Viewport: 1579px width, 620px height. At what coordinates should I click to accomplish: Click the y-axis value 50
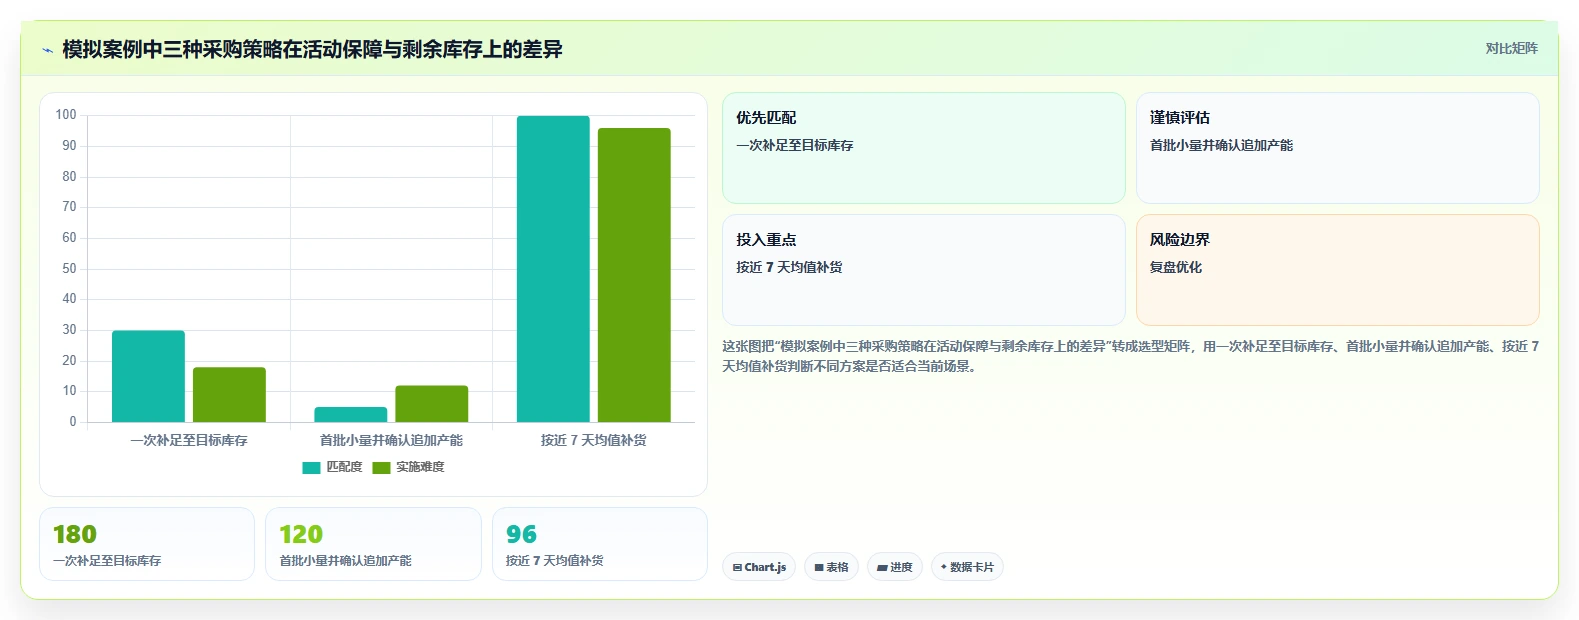pos(69,268)
